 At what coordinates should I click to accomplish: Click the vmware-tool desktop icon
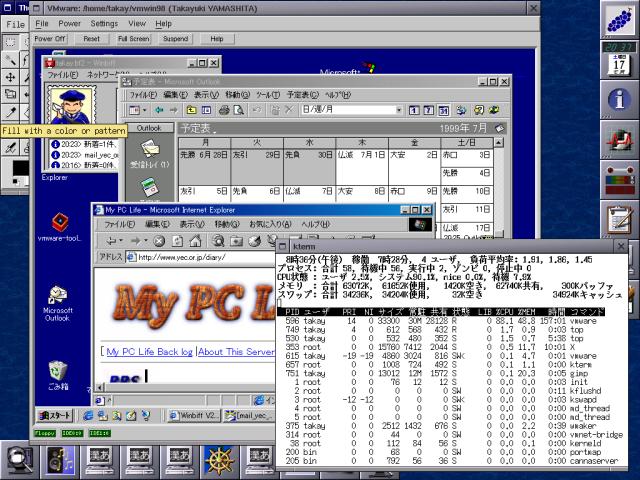pyautogui.click(x=60, y=228)
